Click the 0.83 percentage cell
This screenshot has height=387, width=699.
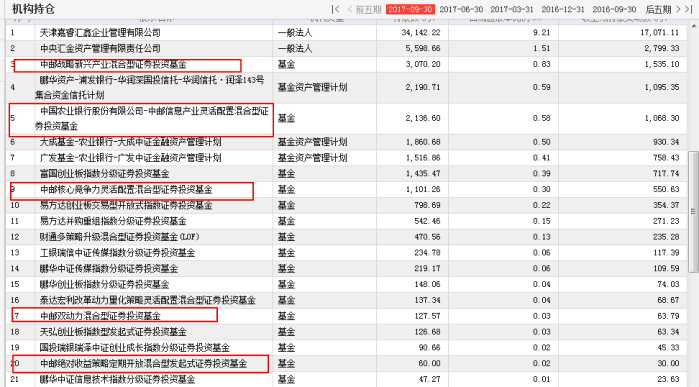[x=541, y=64]
